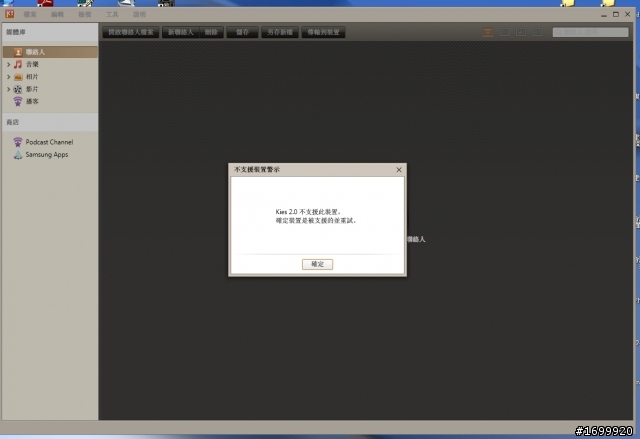Close the 不支援裝置警示 dialog with X
Screen dimensions: 640x439
(399, 170)
